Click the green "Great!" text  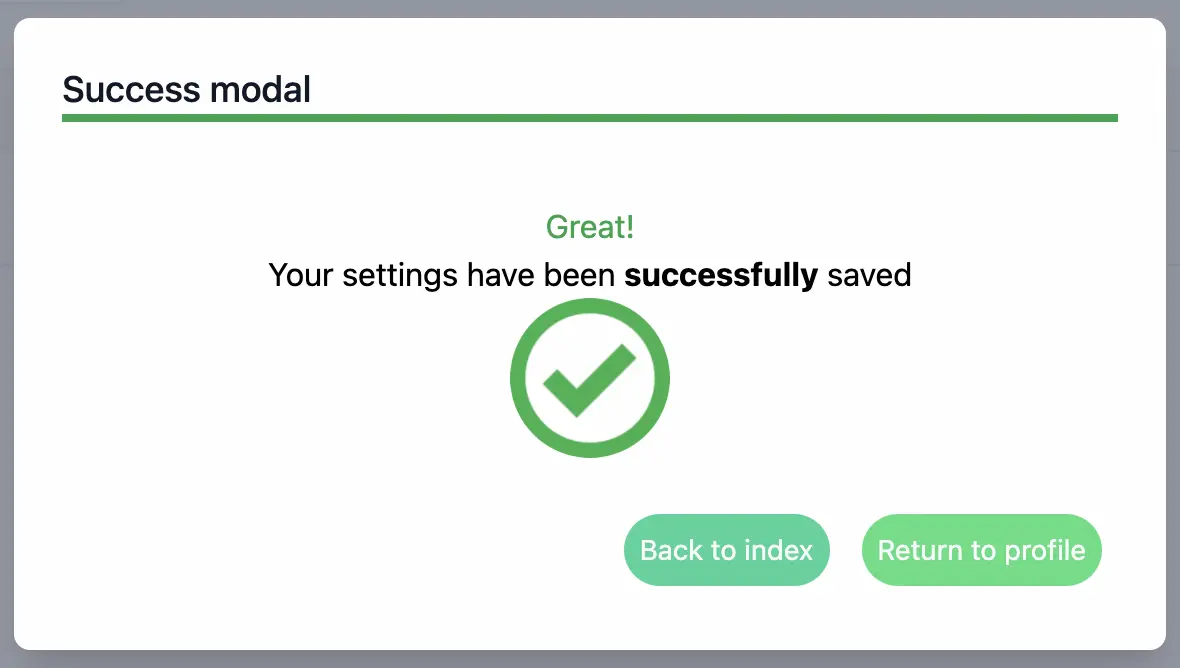coord(590,227)
